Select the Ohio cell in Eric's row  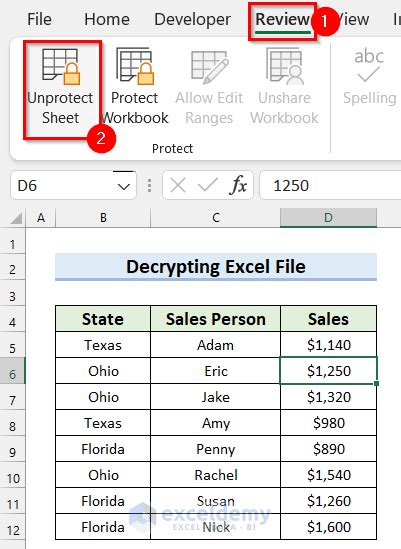(x=103, y=371)
